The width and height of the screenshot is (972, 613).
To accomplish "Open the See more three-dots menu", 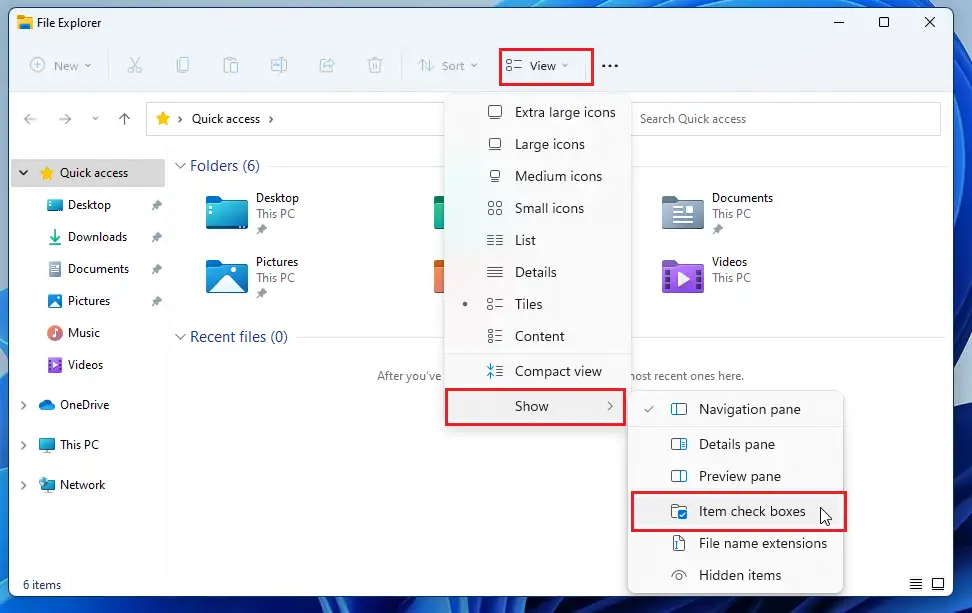I will point(610,66).
